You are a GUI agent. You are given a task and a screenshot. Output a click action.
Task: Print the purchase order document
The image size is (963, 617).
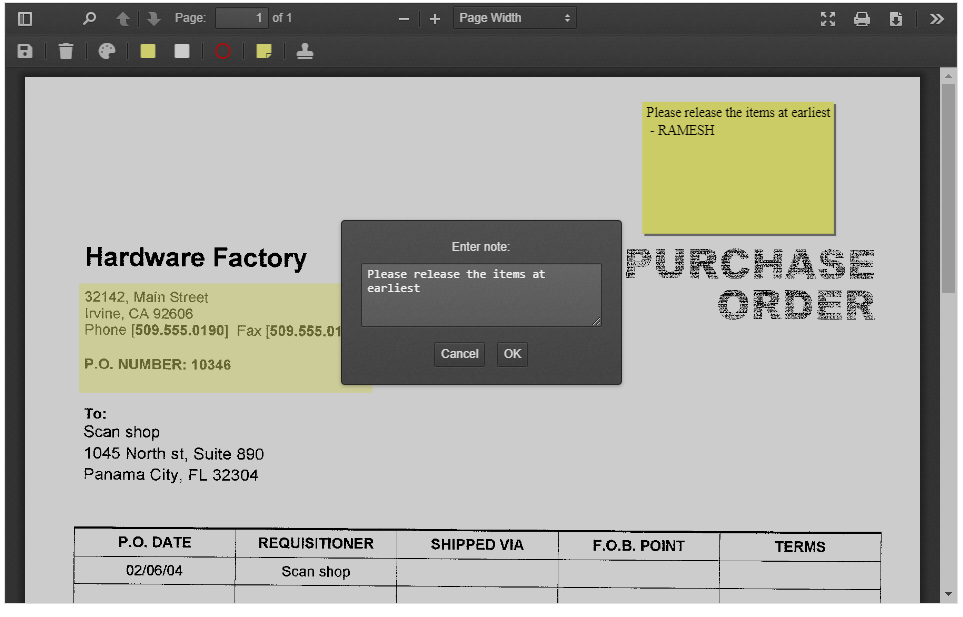pyautogui.click(x=861, y=18)
